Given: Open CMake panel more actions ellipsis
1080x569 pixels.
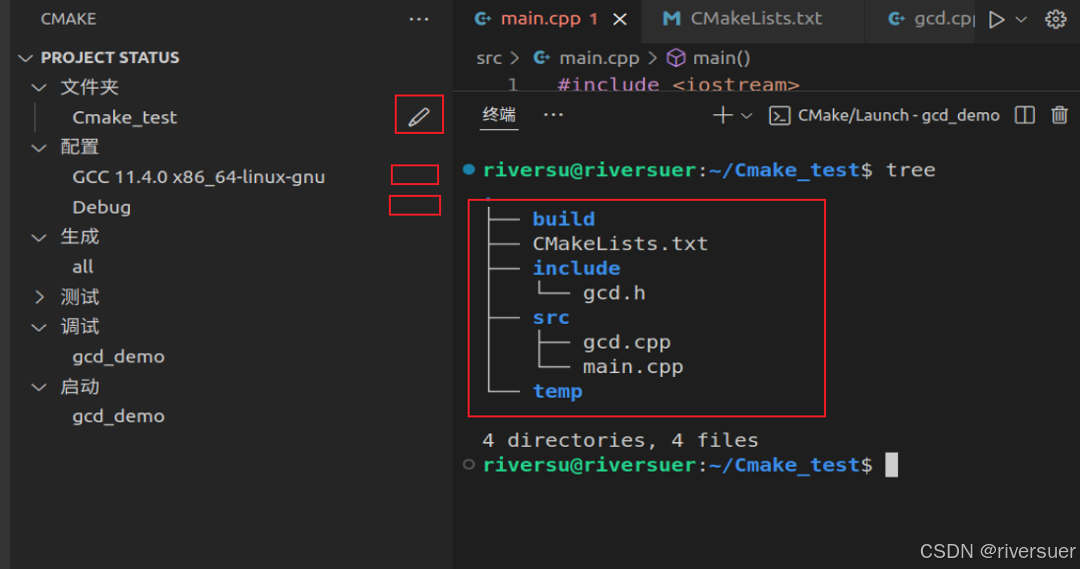Looking at the screenshot, I should coord(419,19).
